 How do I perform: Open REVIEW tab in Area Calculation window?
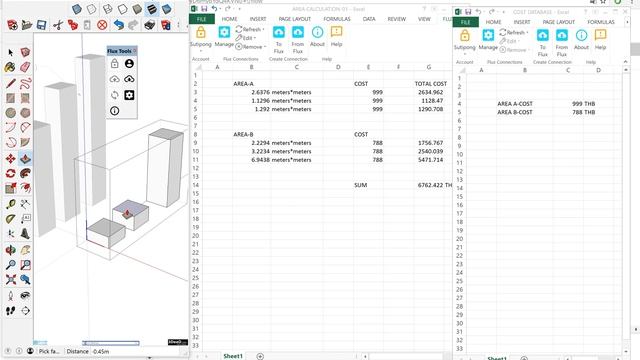[x=397, y=19]
